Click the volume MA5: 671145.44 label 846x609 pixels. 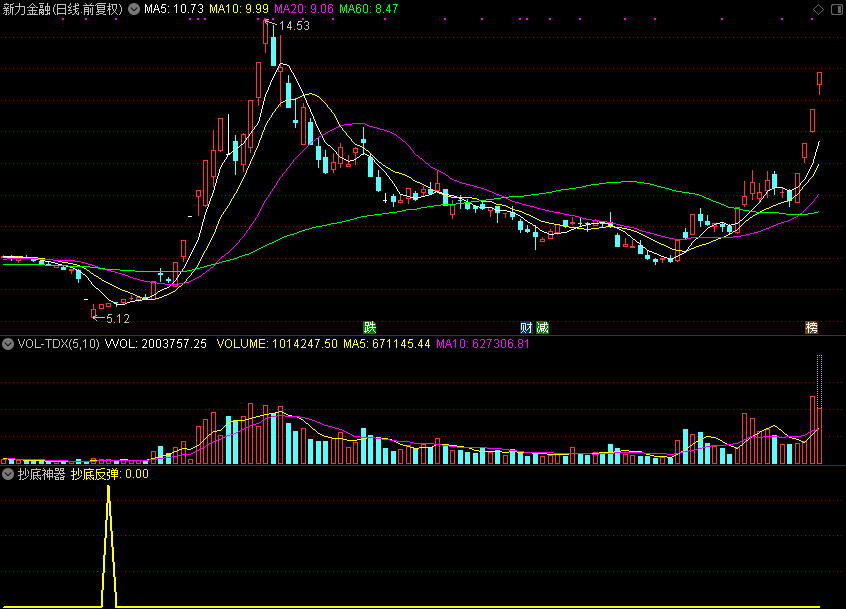tap(386, 344)
